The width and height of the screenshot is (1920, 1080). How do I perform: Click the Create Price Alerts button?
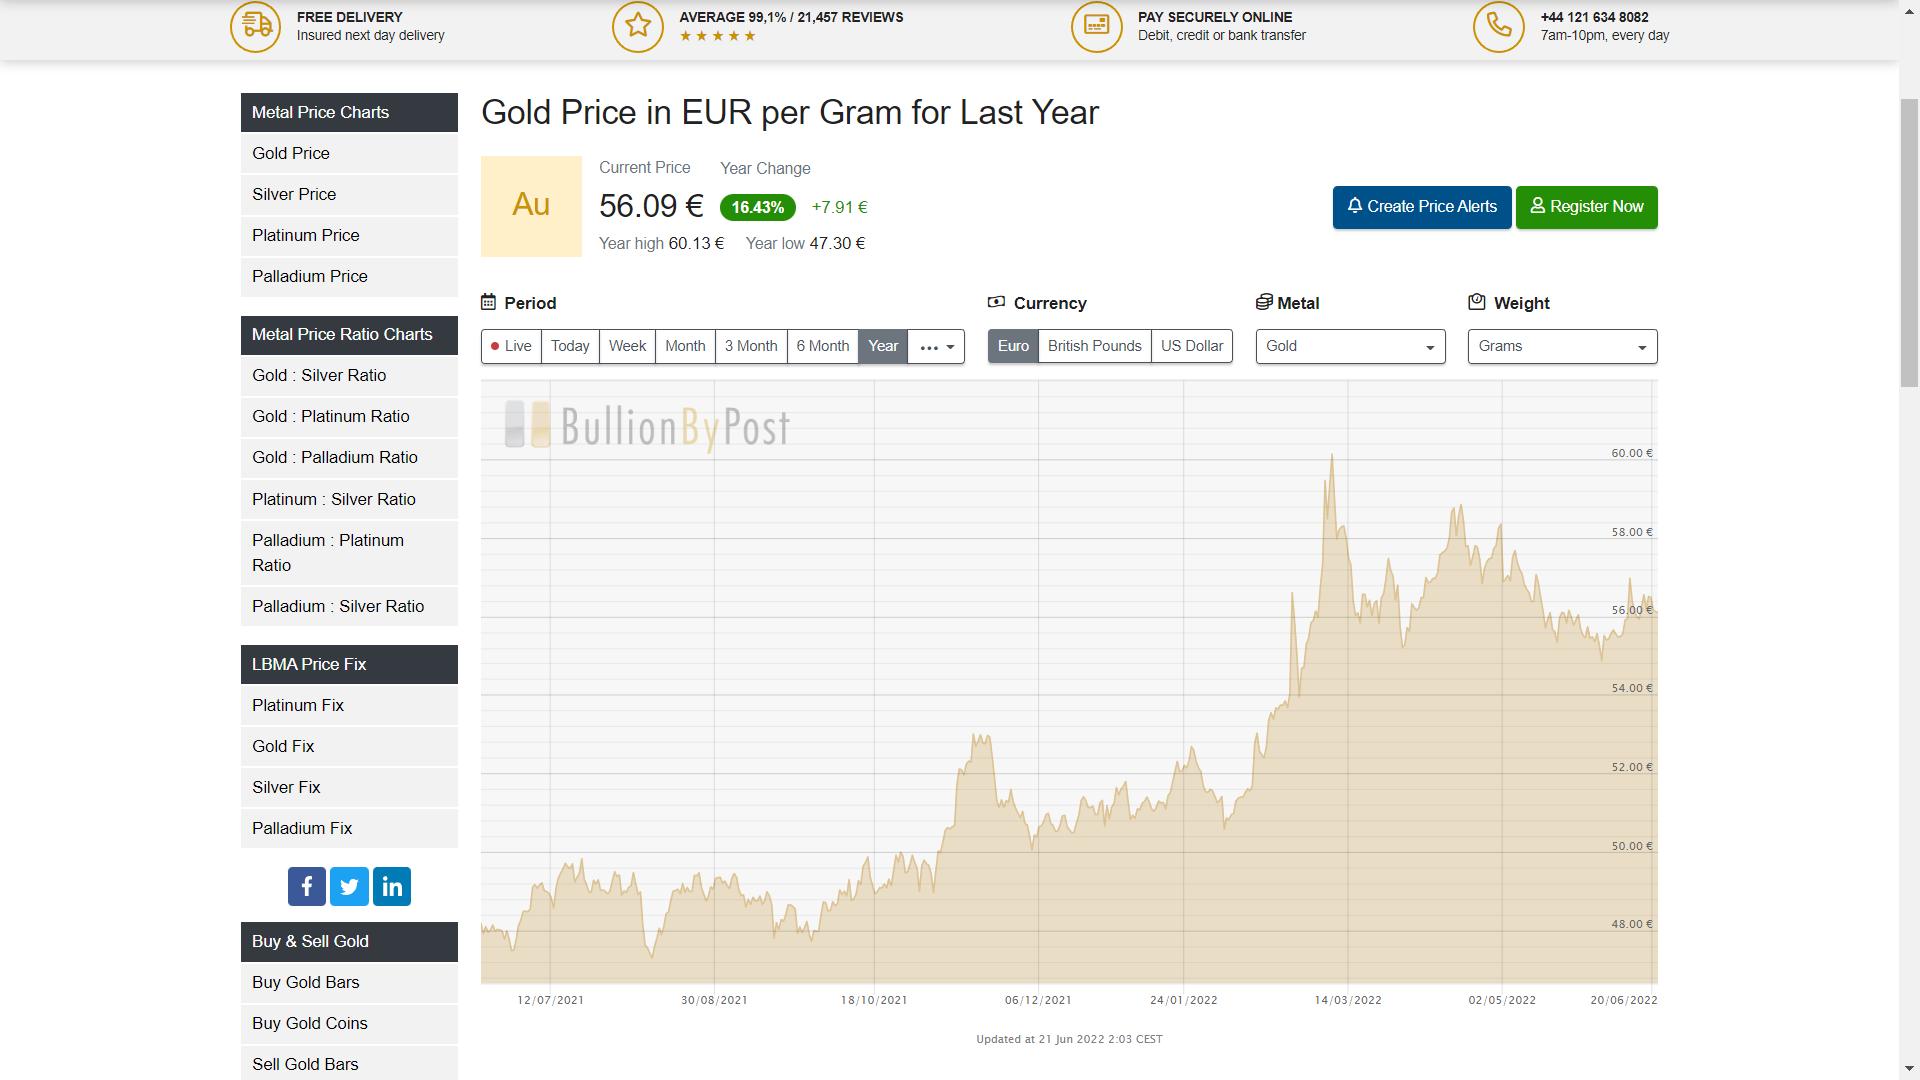tap(1421, 207)
